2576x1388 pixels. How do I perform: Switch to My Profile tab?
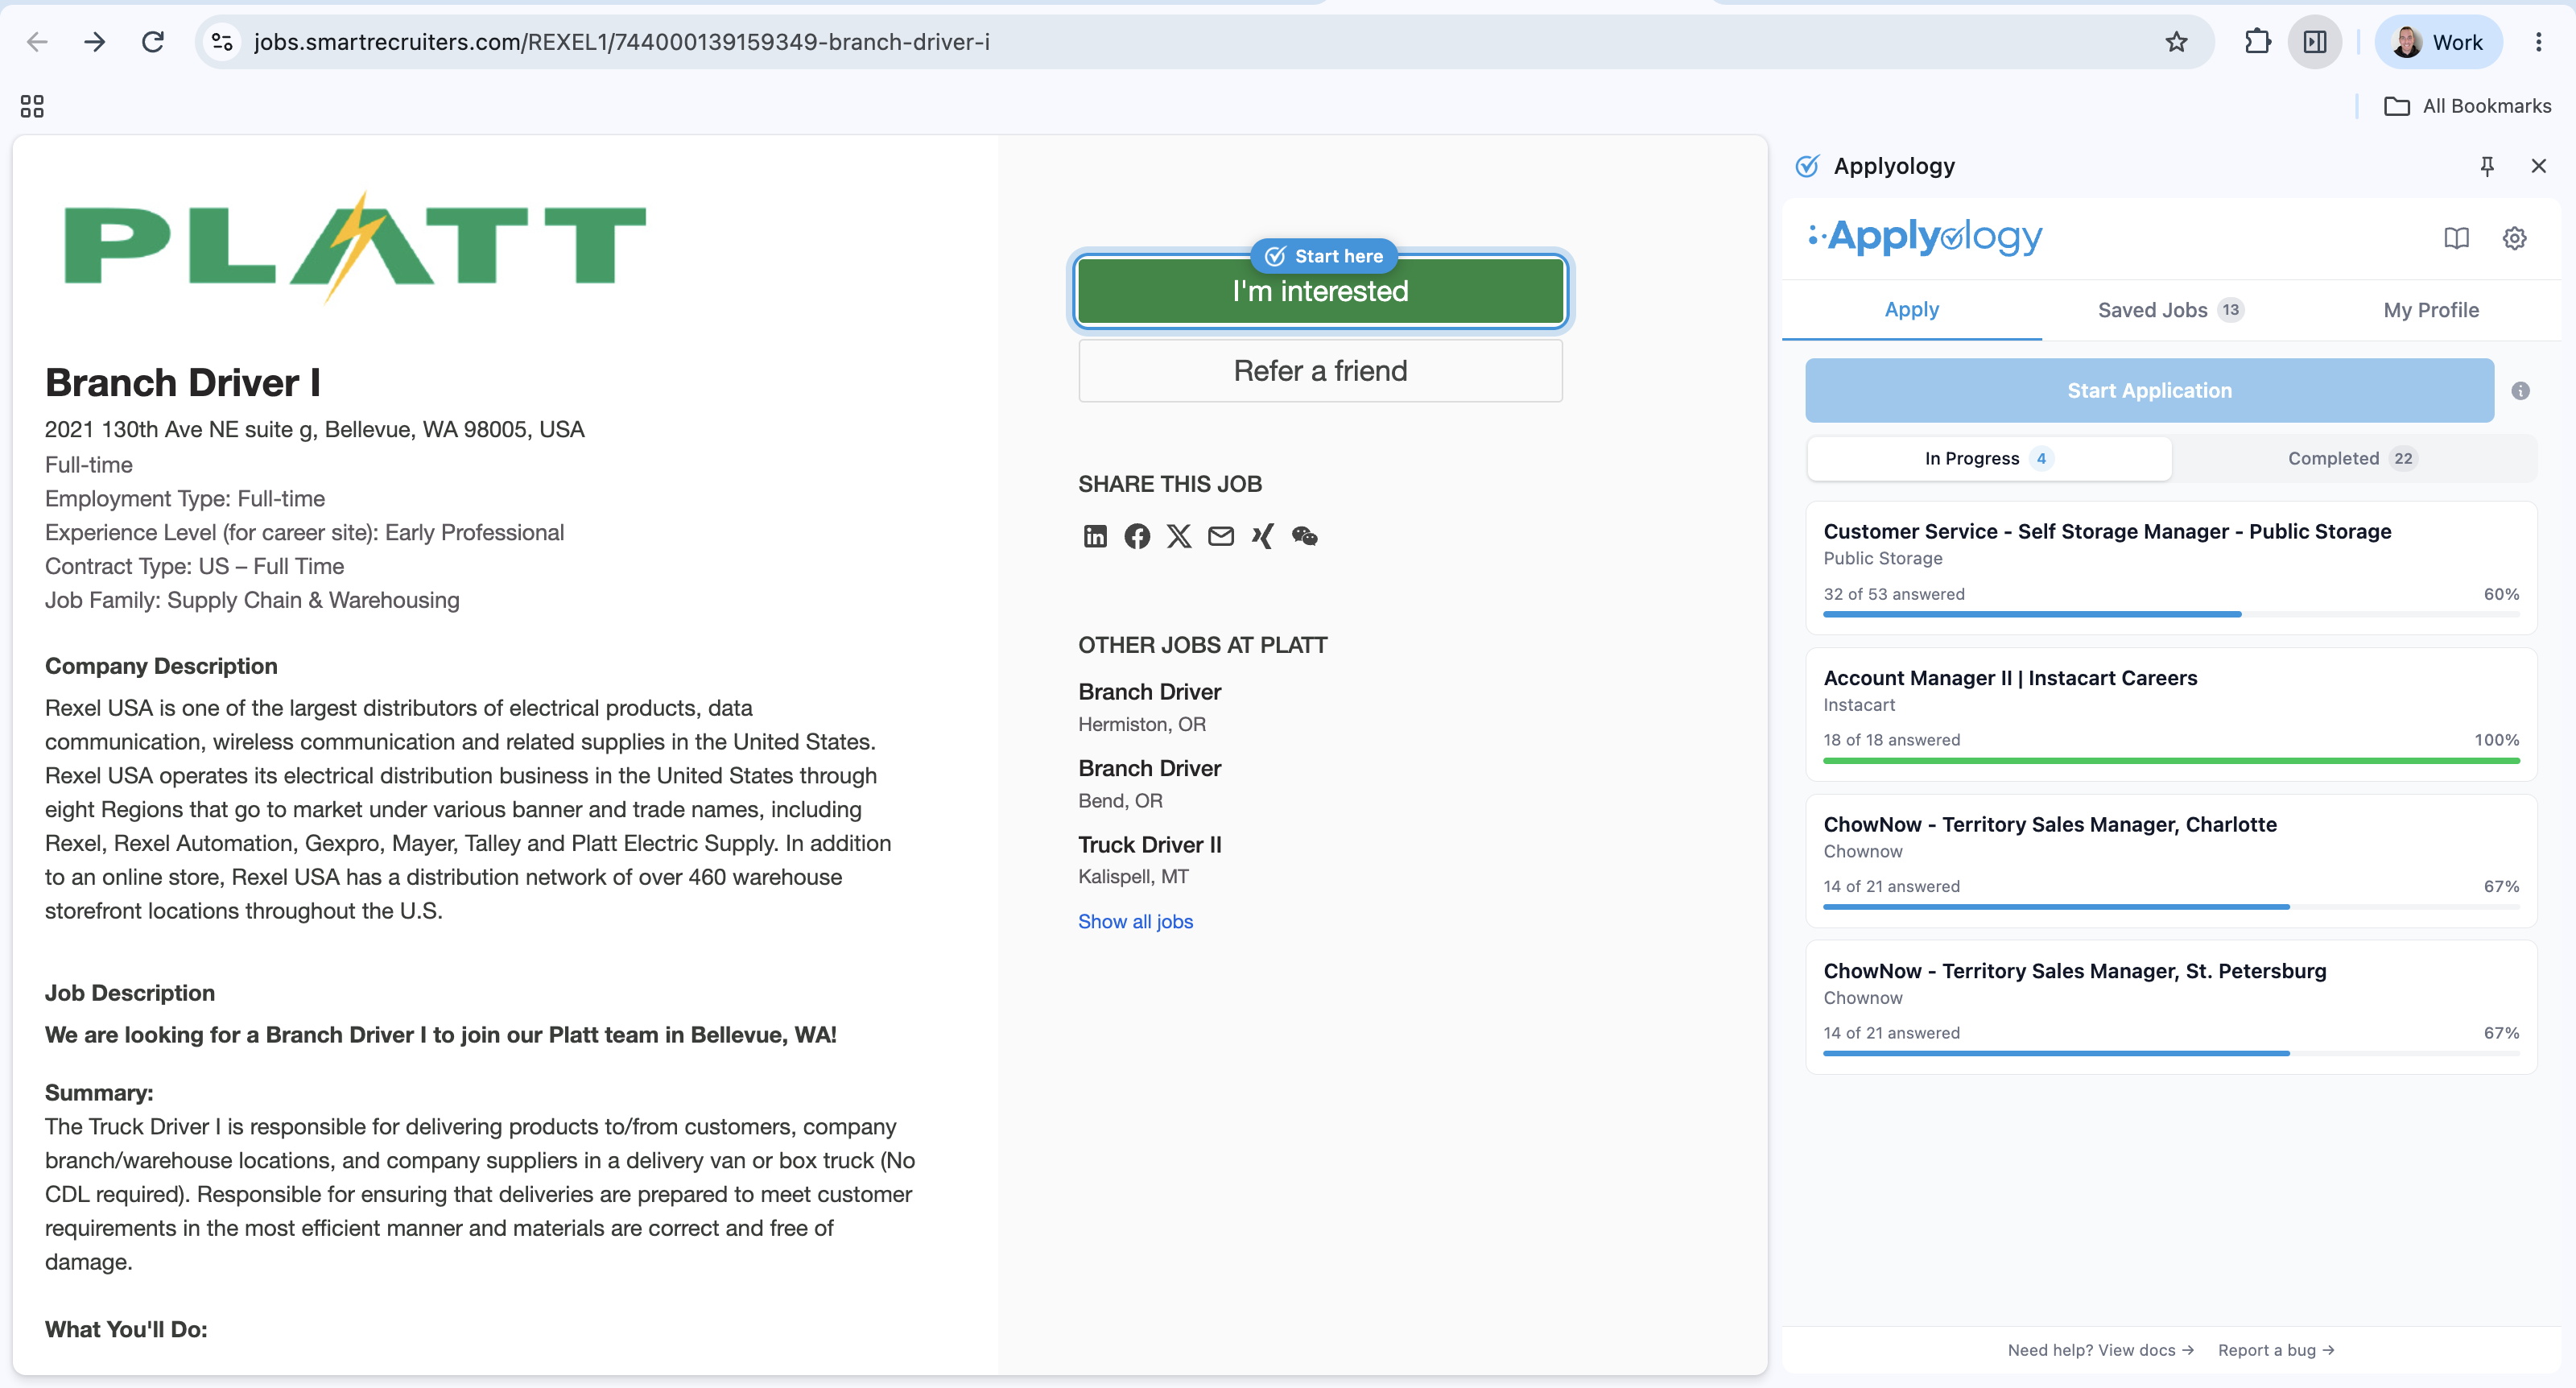[2431, 310]
